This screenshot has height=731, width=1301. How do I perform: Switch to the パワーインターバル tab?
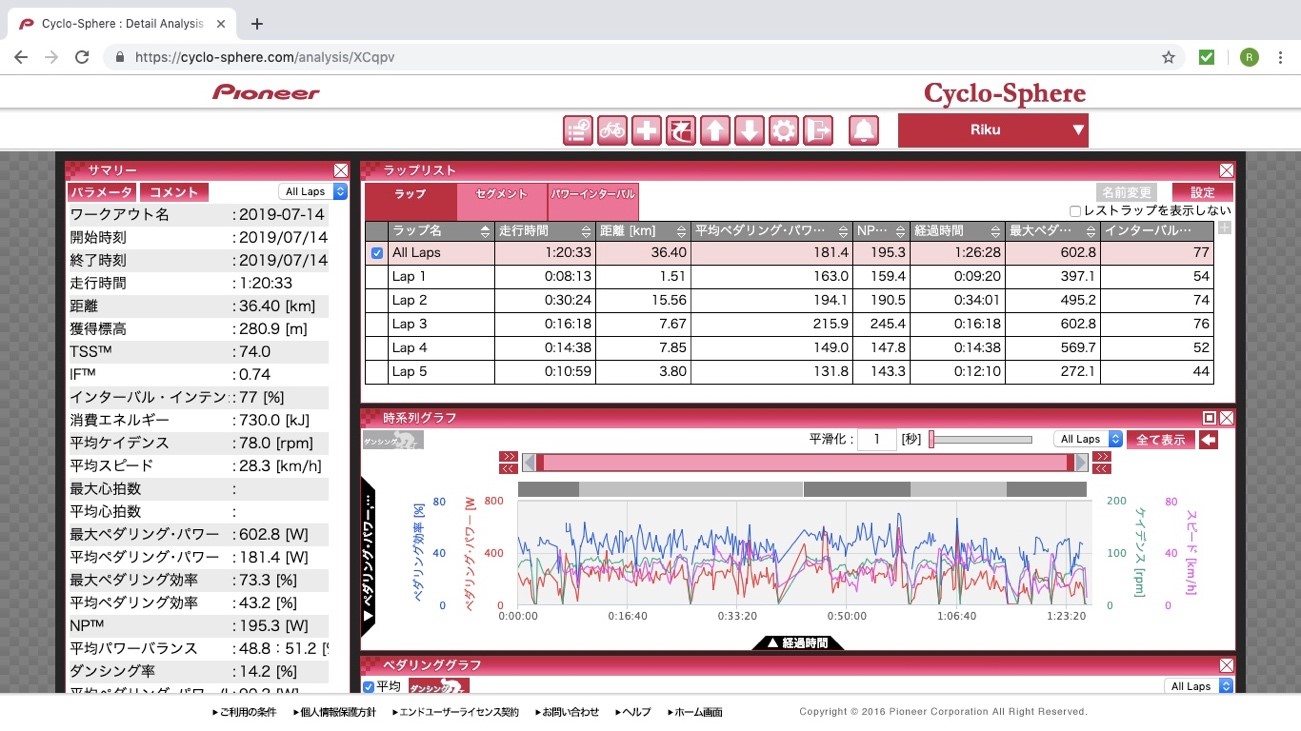tap(593, 194)
